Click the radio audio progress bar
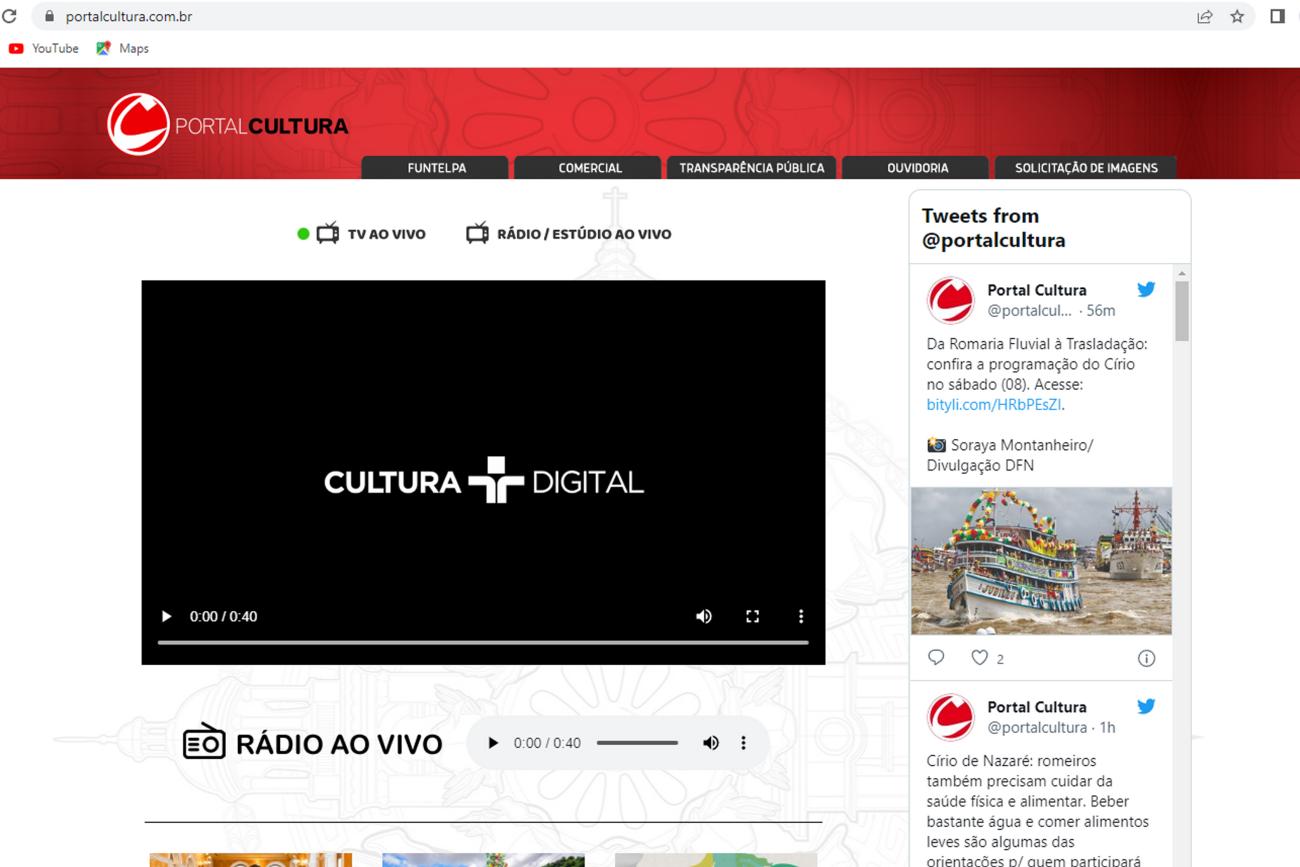This screenshot has height=867, width=1300. click(637, 743)
